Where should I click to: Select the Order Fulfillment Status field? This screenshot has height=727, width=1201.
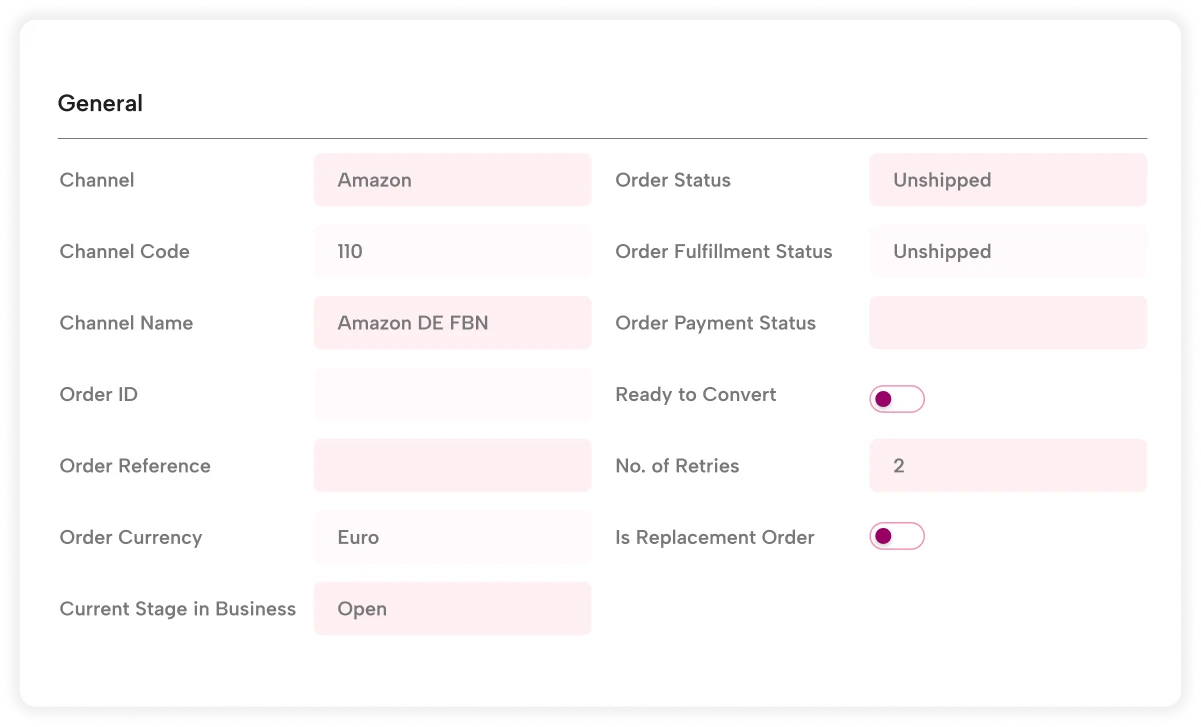point(1007,252)
